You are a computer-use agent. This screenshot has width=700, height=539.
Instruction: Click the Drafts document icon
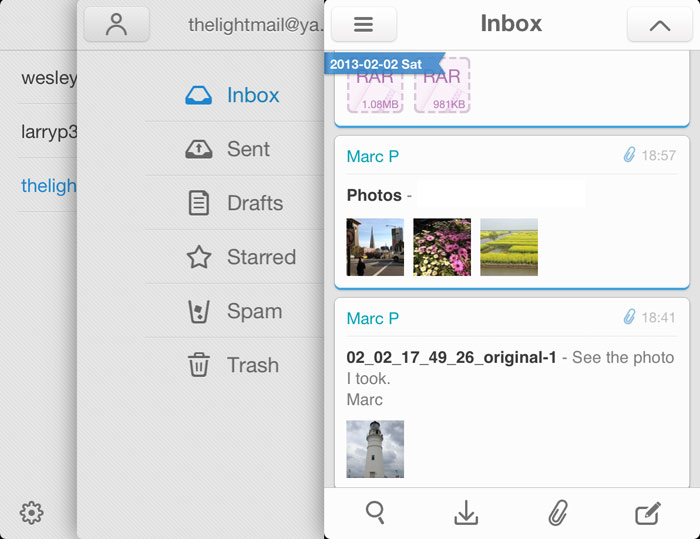coord(199,203)
